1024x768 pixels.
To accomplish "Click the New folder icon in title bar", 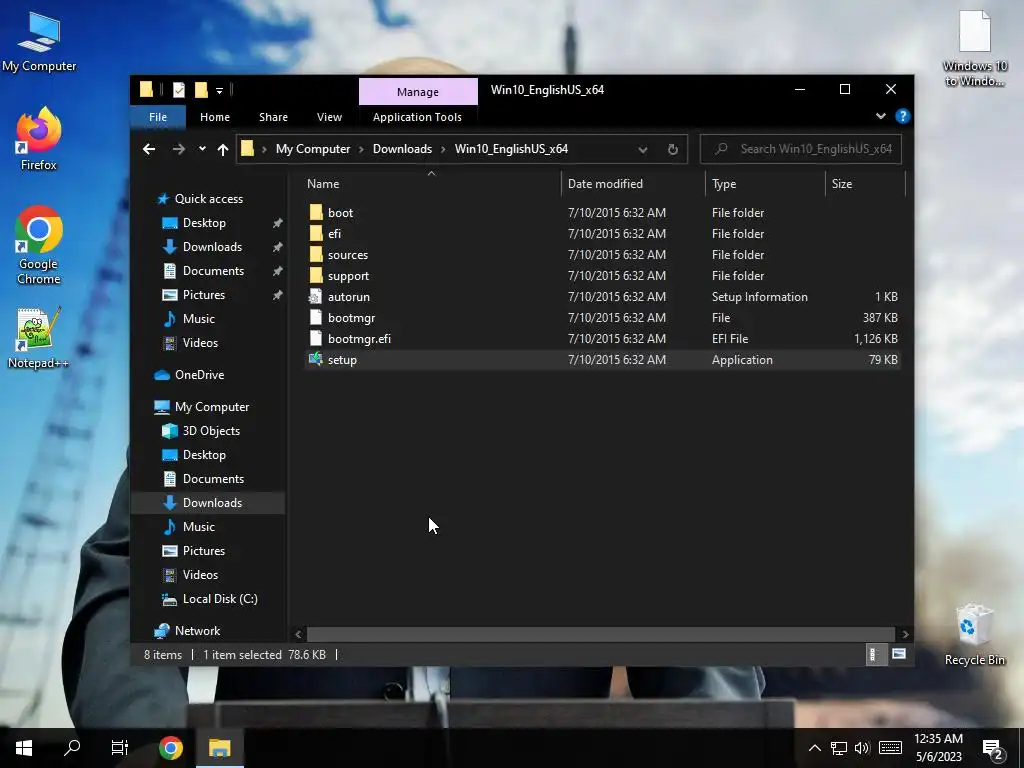I will (x=201, y=89).
